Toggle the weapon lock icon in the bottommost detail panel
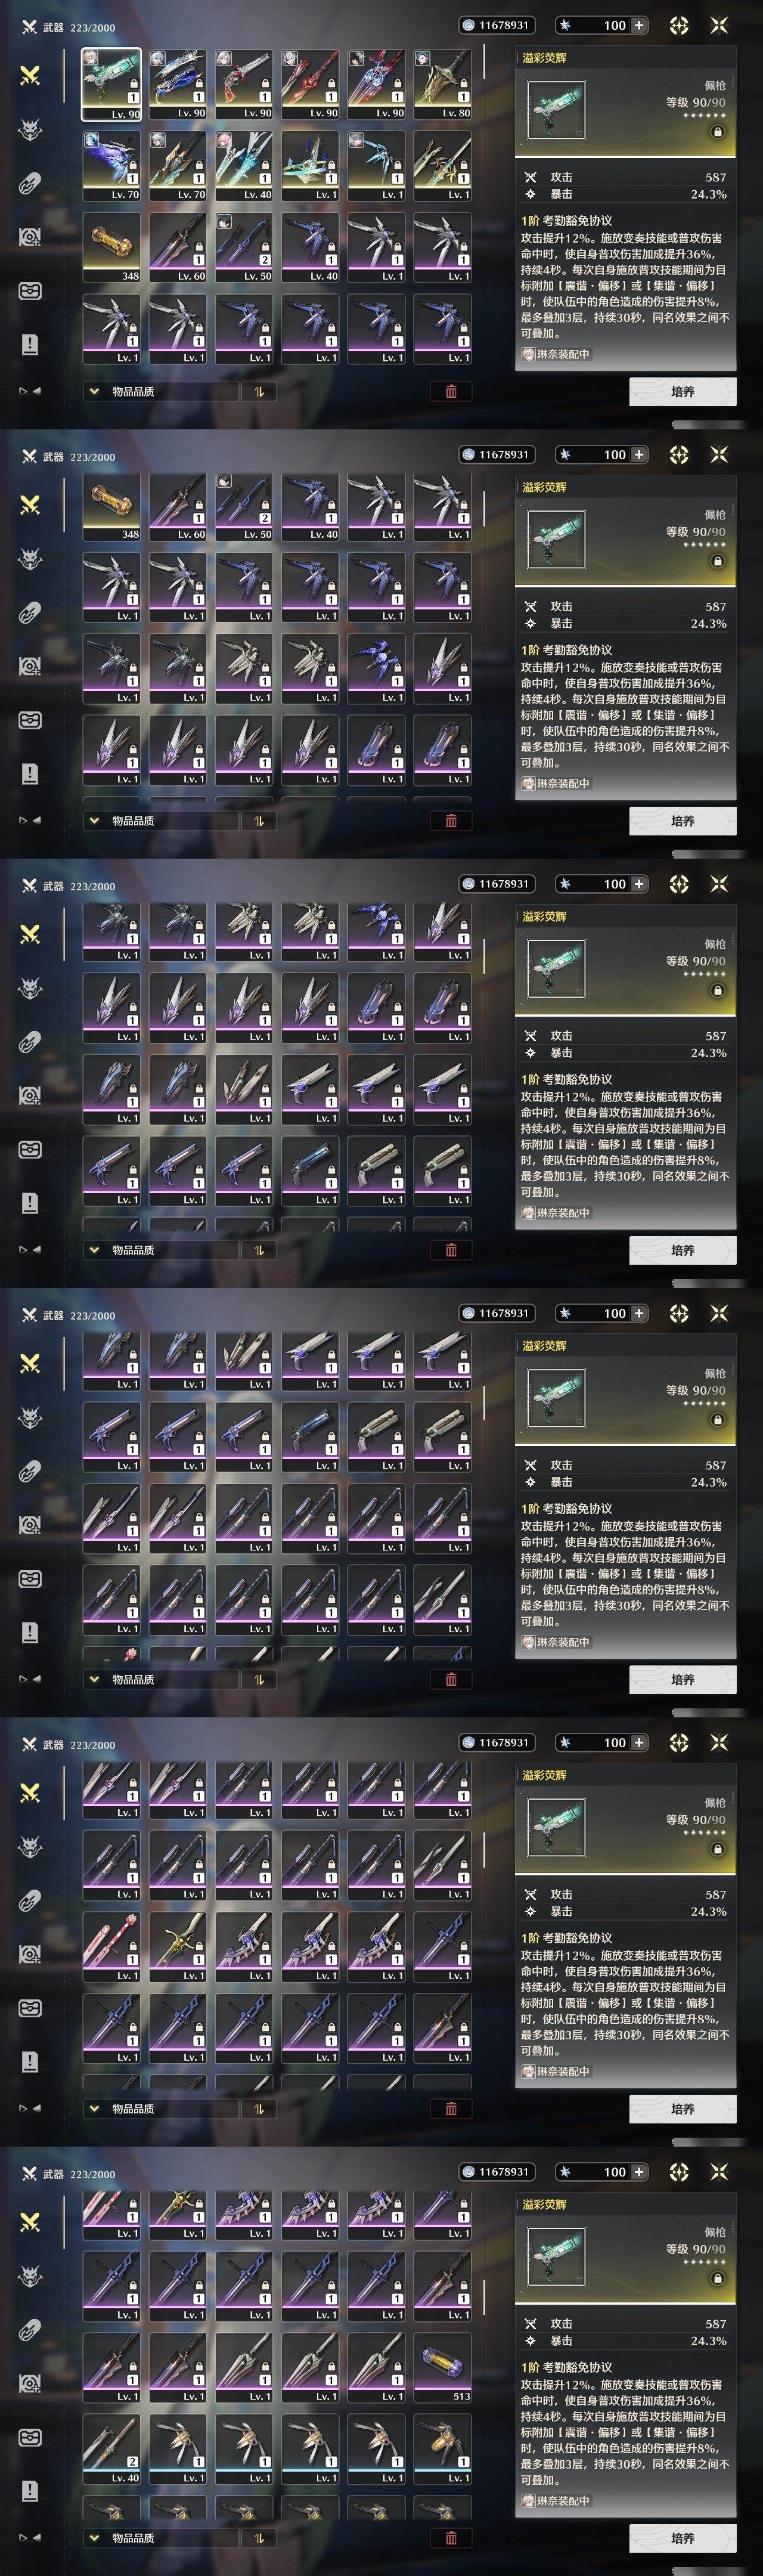Screen dimensions: 763x2576 (717, 2278)
